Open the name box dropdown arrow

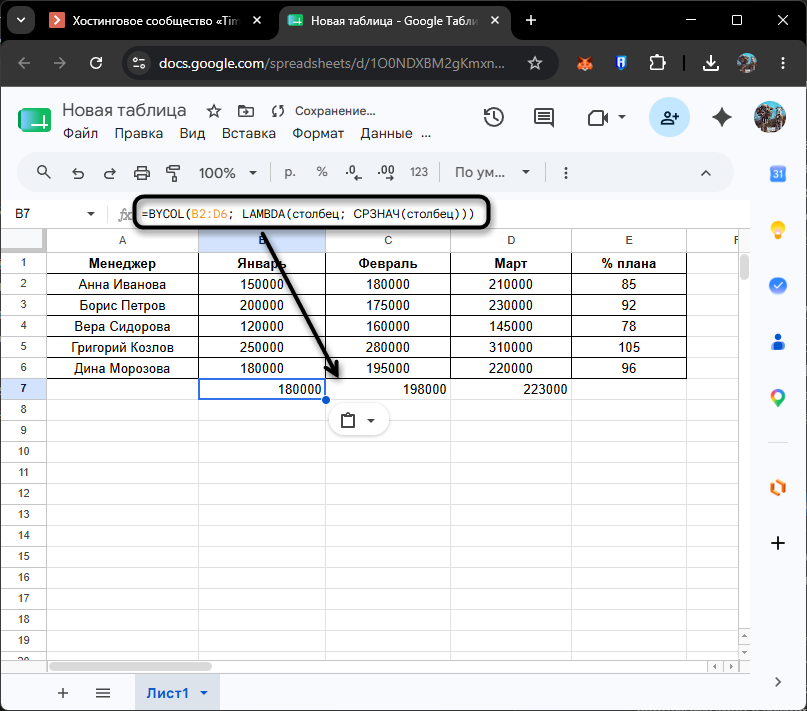91,214
